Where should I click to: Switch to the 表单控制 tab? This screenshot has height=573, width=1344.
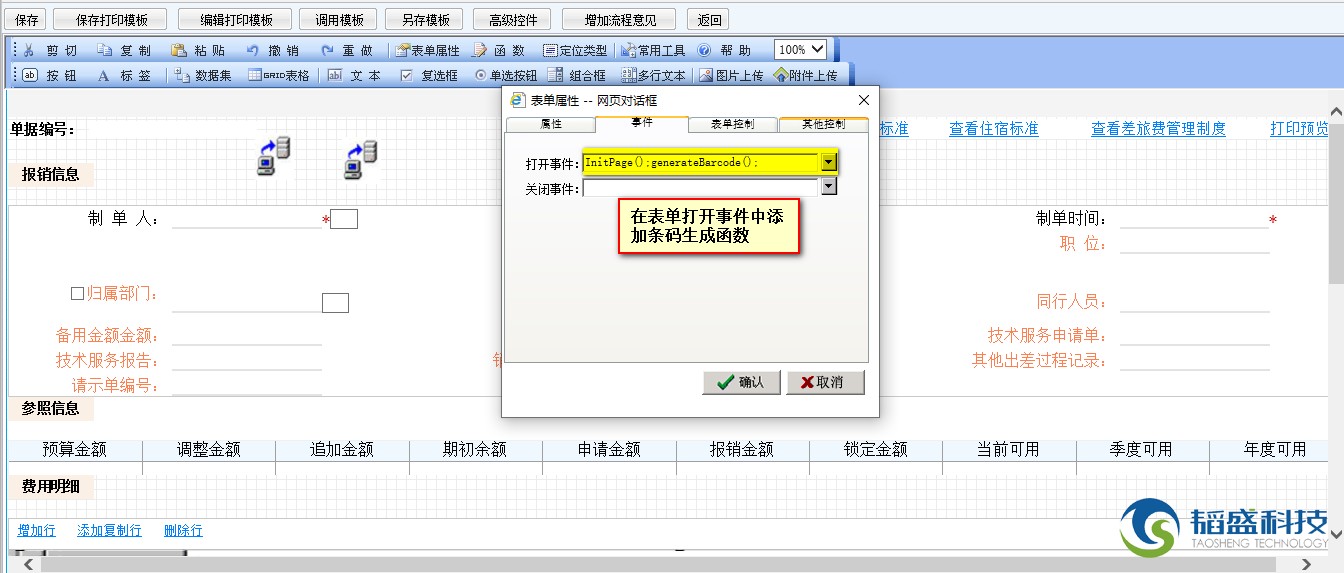[x=732, y=124]
